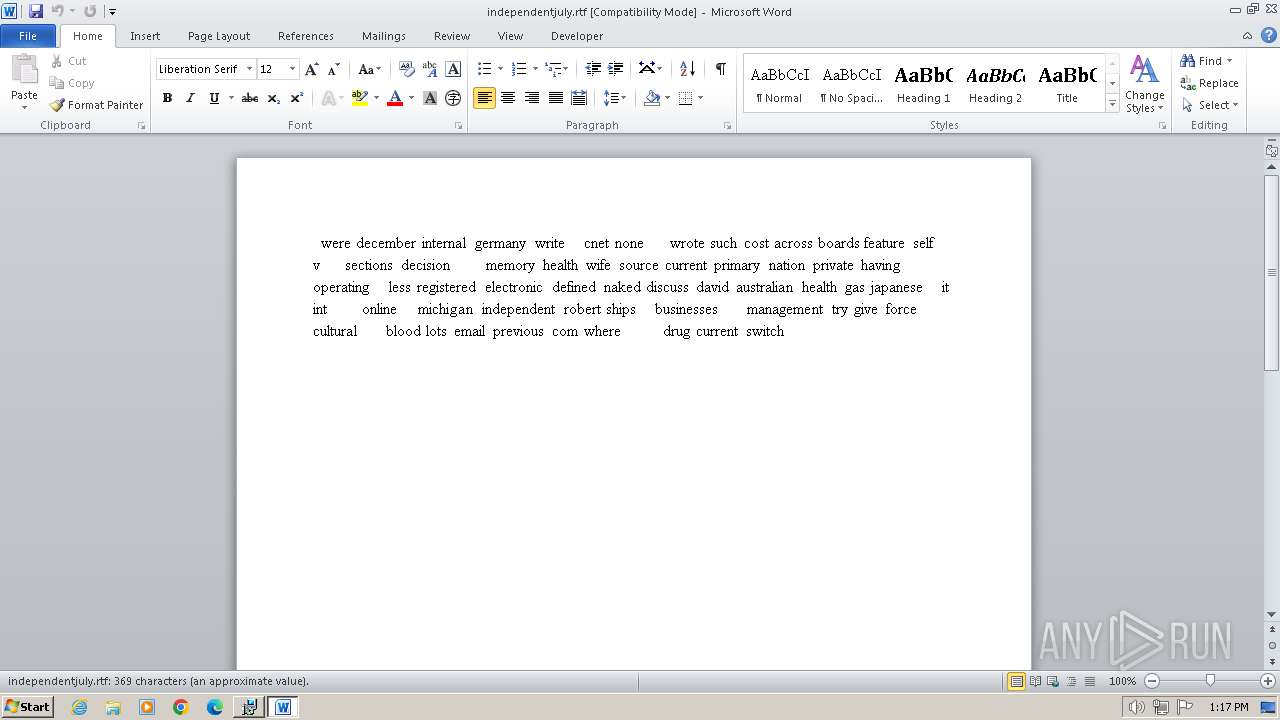
Task: Switch to the References tab
Action: click(306, 36)
